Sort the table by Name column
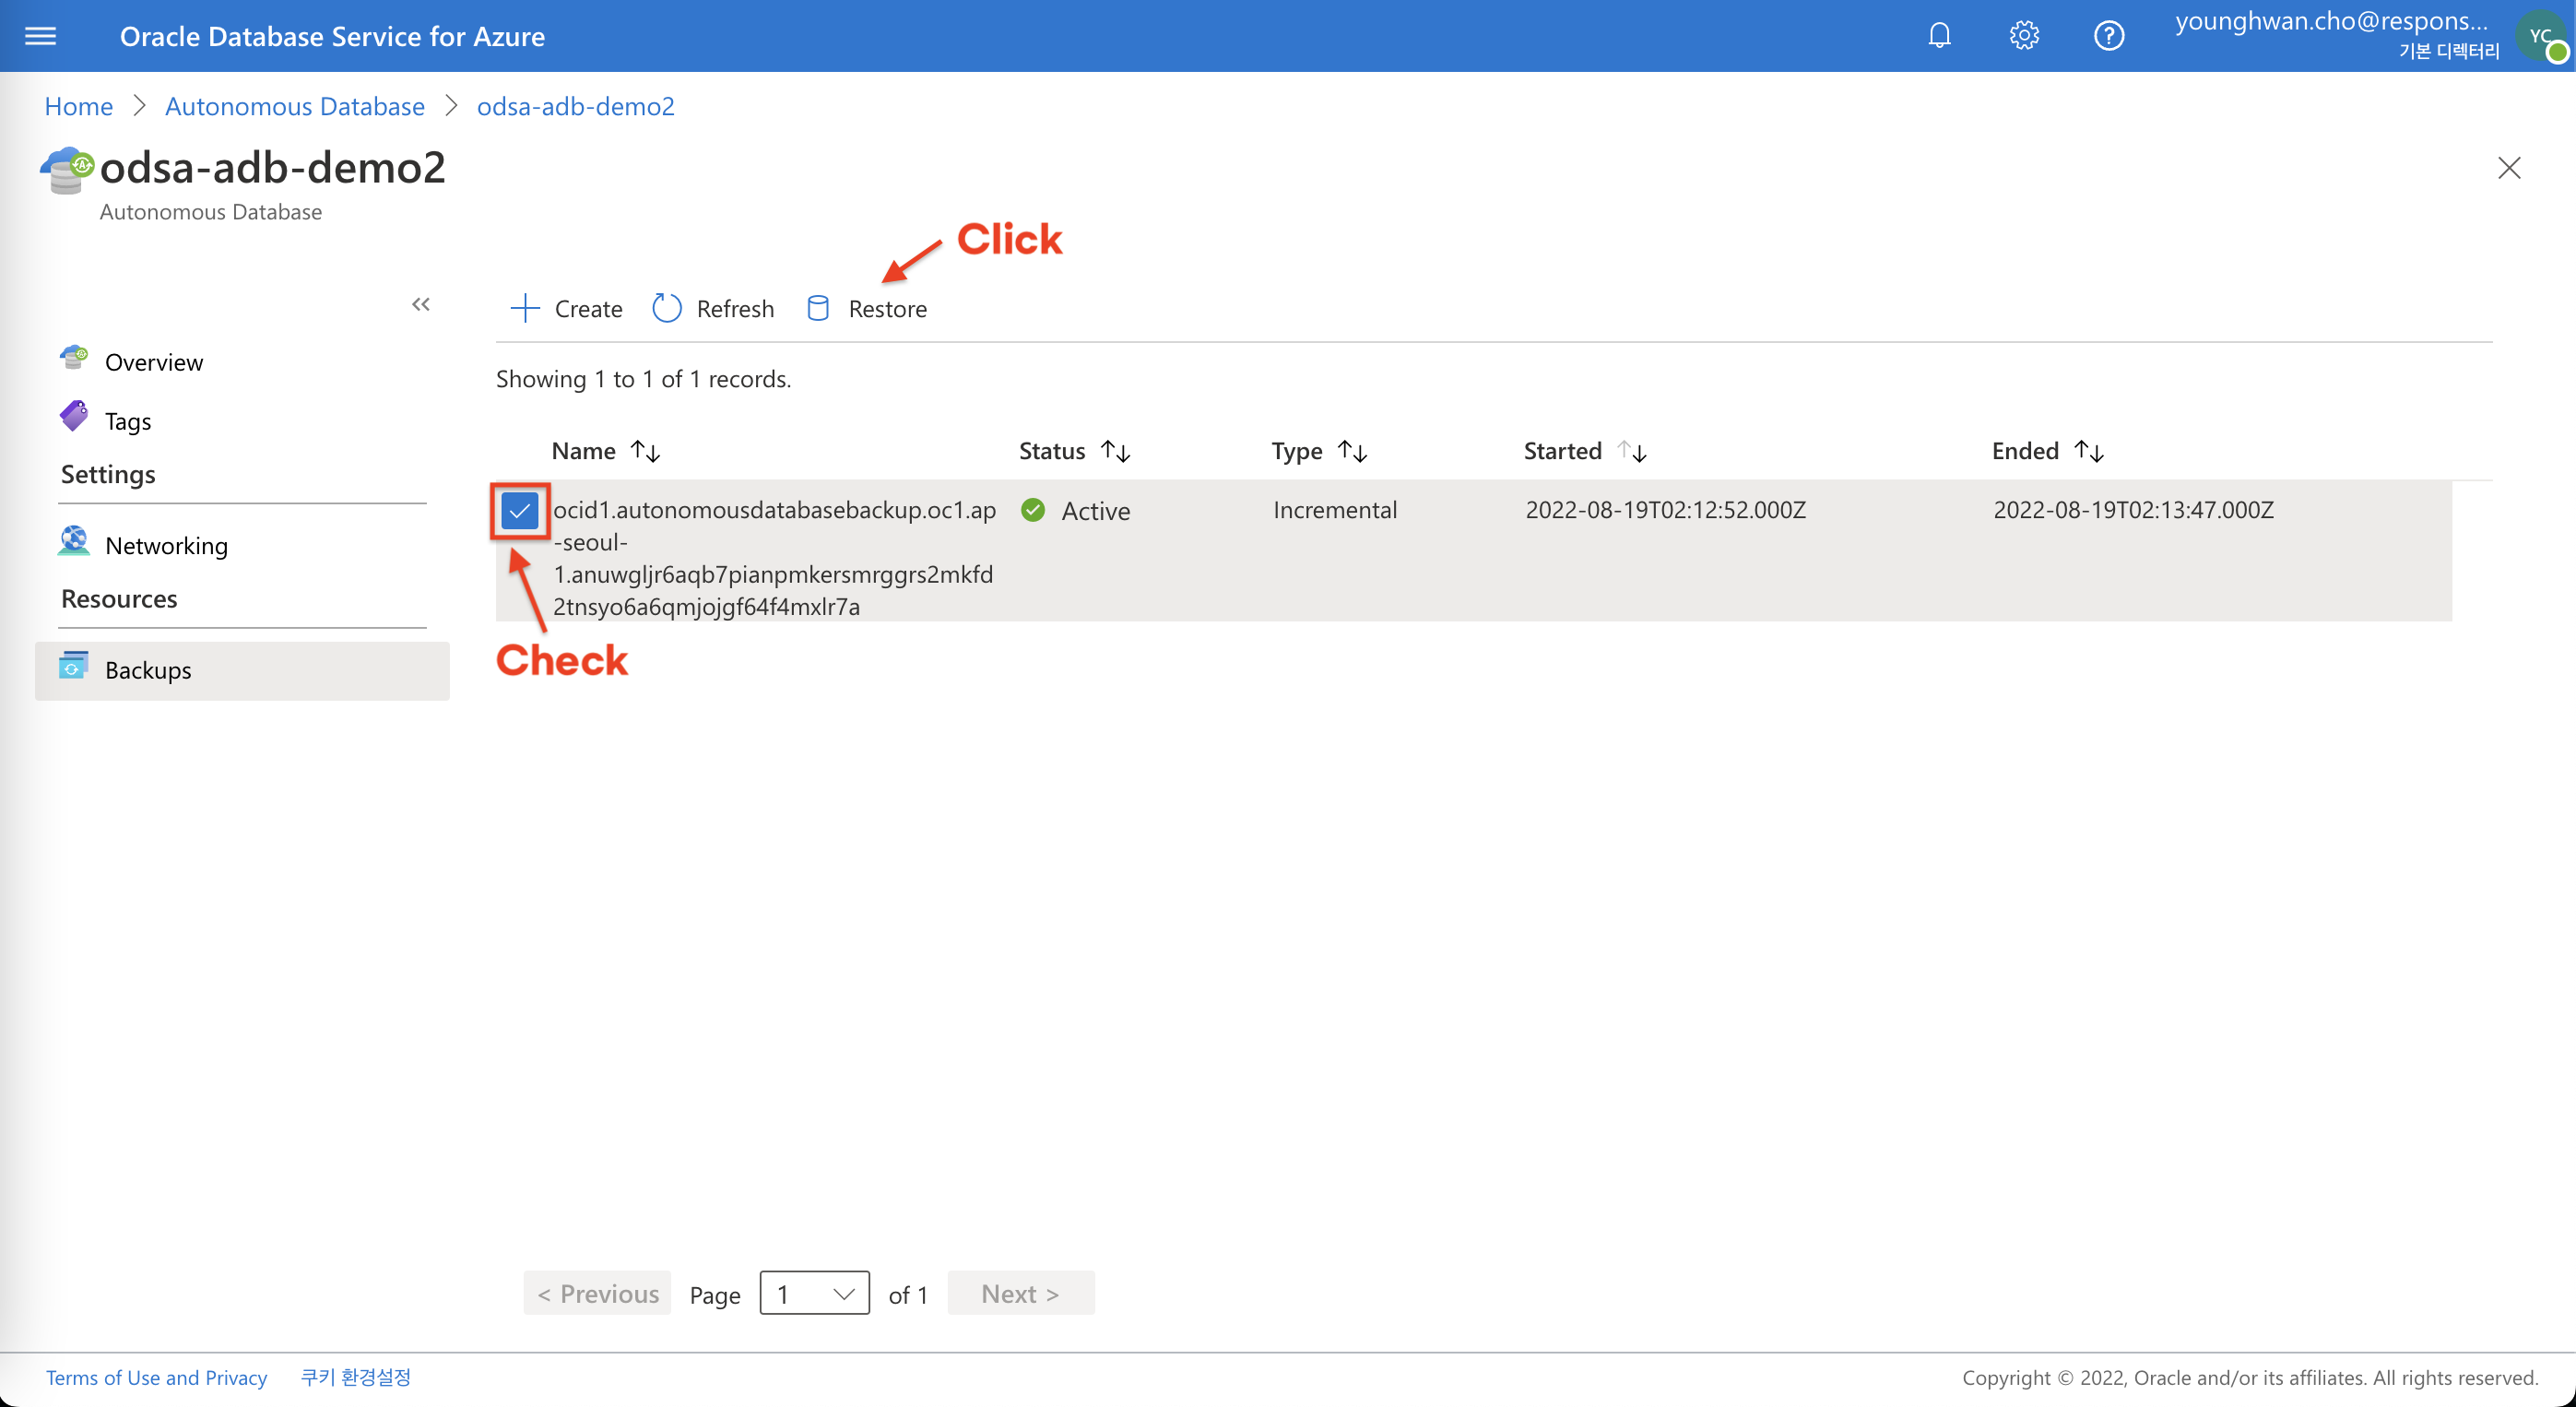The width and height of the screenshot is (2576, 1407). click(646, 451)
